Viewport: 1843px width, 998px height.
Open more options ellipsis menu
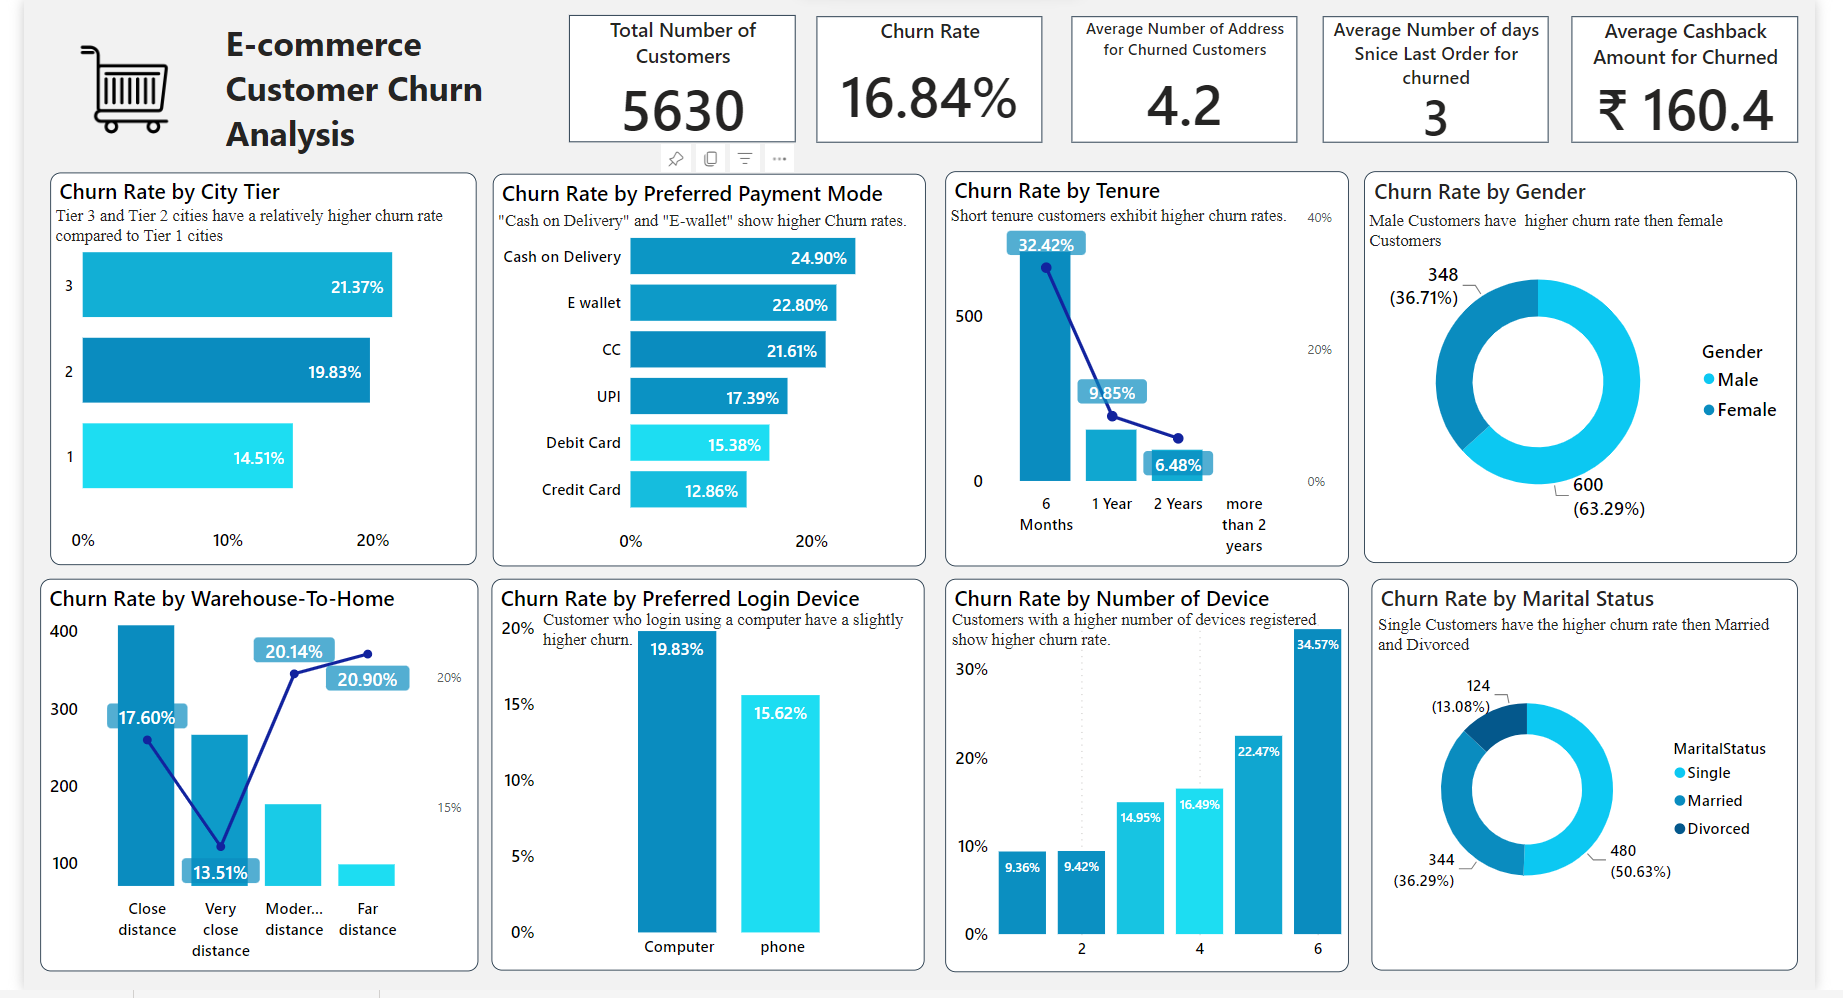point(779,159)
